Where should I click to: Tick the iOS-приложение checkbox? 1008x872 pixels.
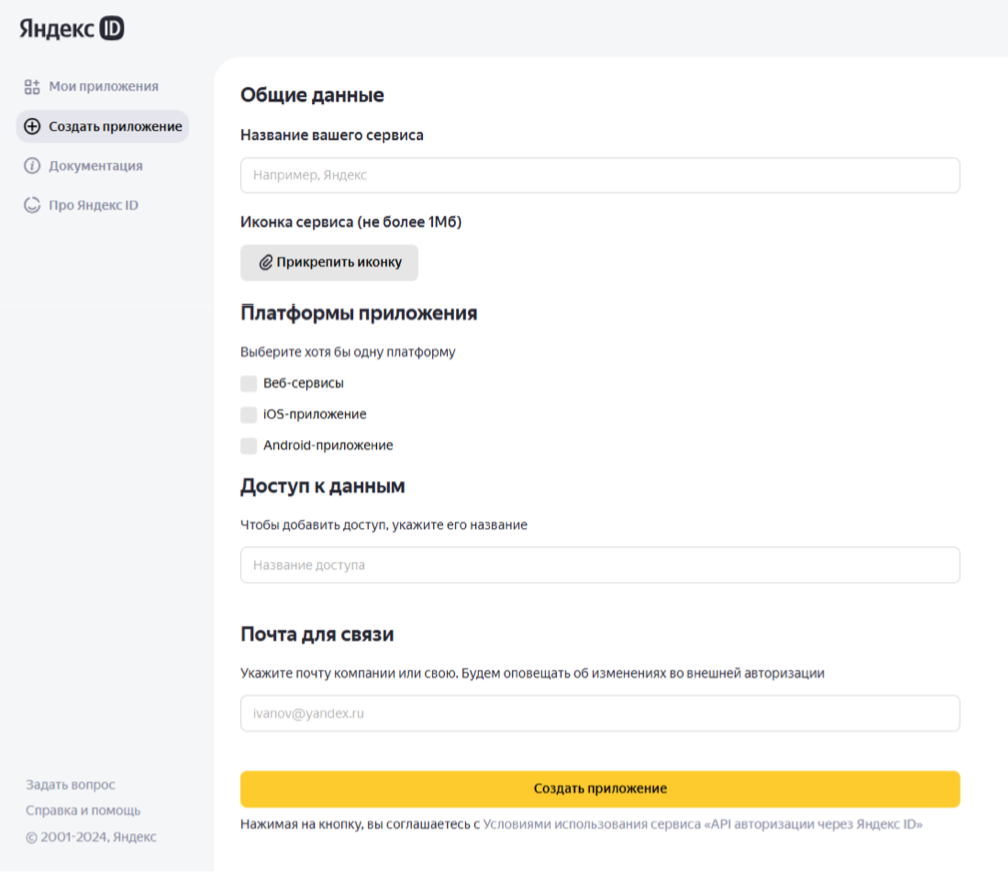tap(249, 414)
